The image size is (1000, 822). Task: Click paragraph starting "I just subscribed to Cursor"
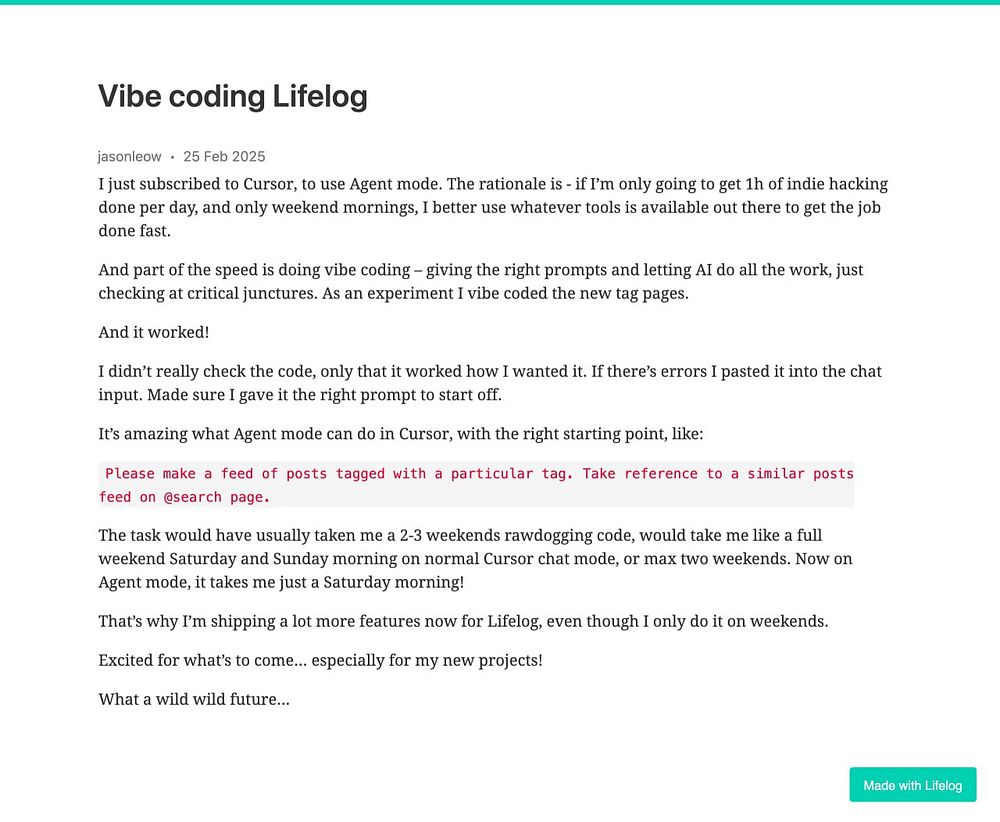click(493, 207)
